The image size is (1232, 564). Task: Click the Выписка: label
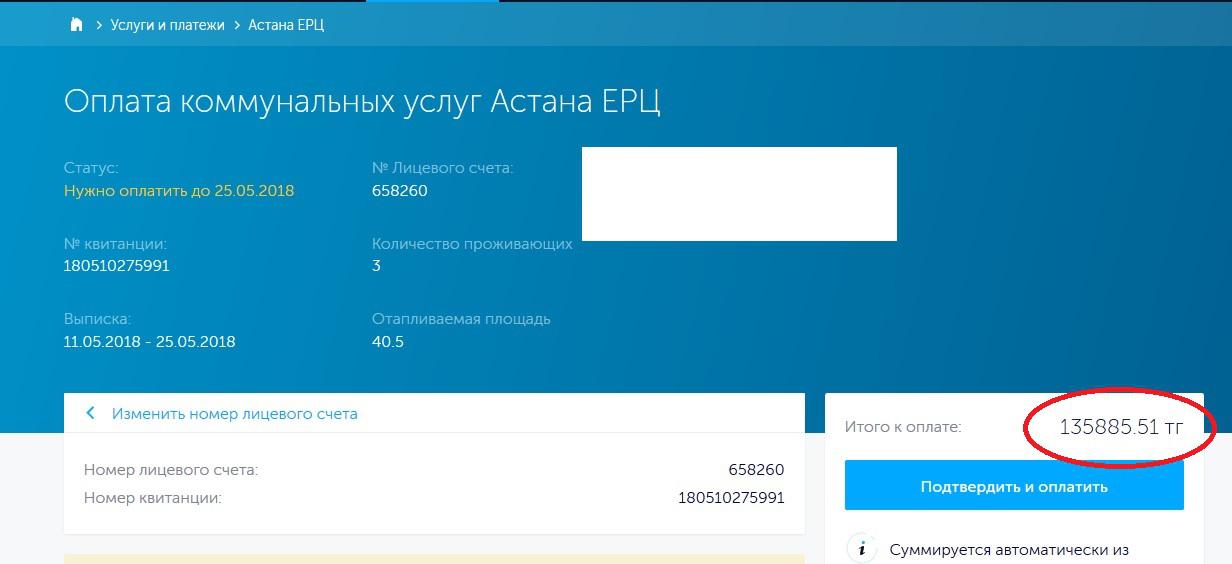(x=97, y=320)
